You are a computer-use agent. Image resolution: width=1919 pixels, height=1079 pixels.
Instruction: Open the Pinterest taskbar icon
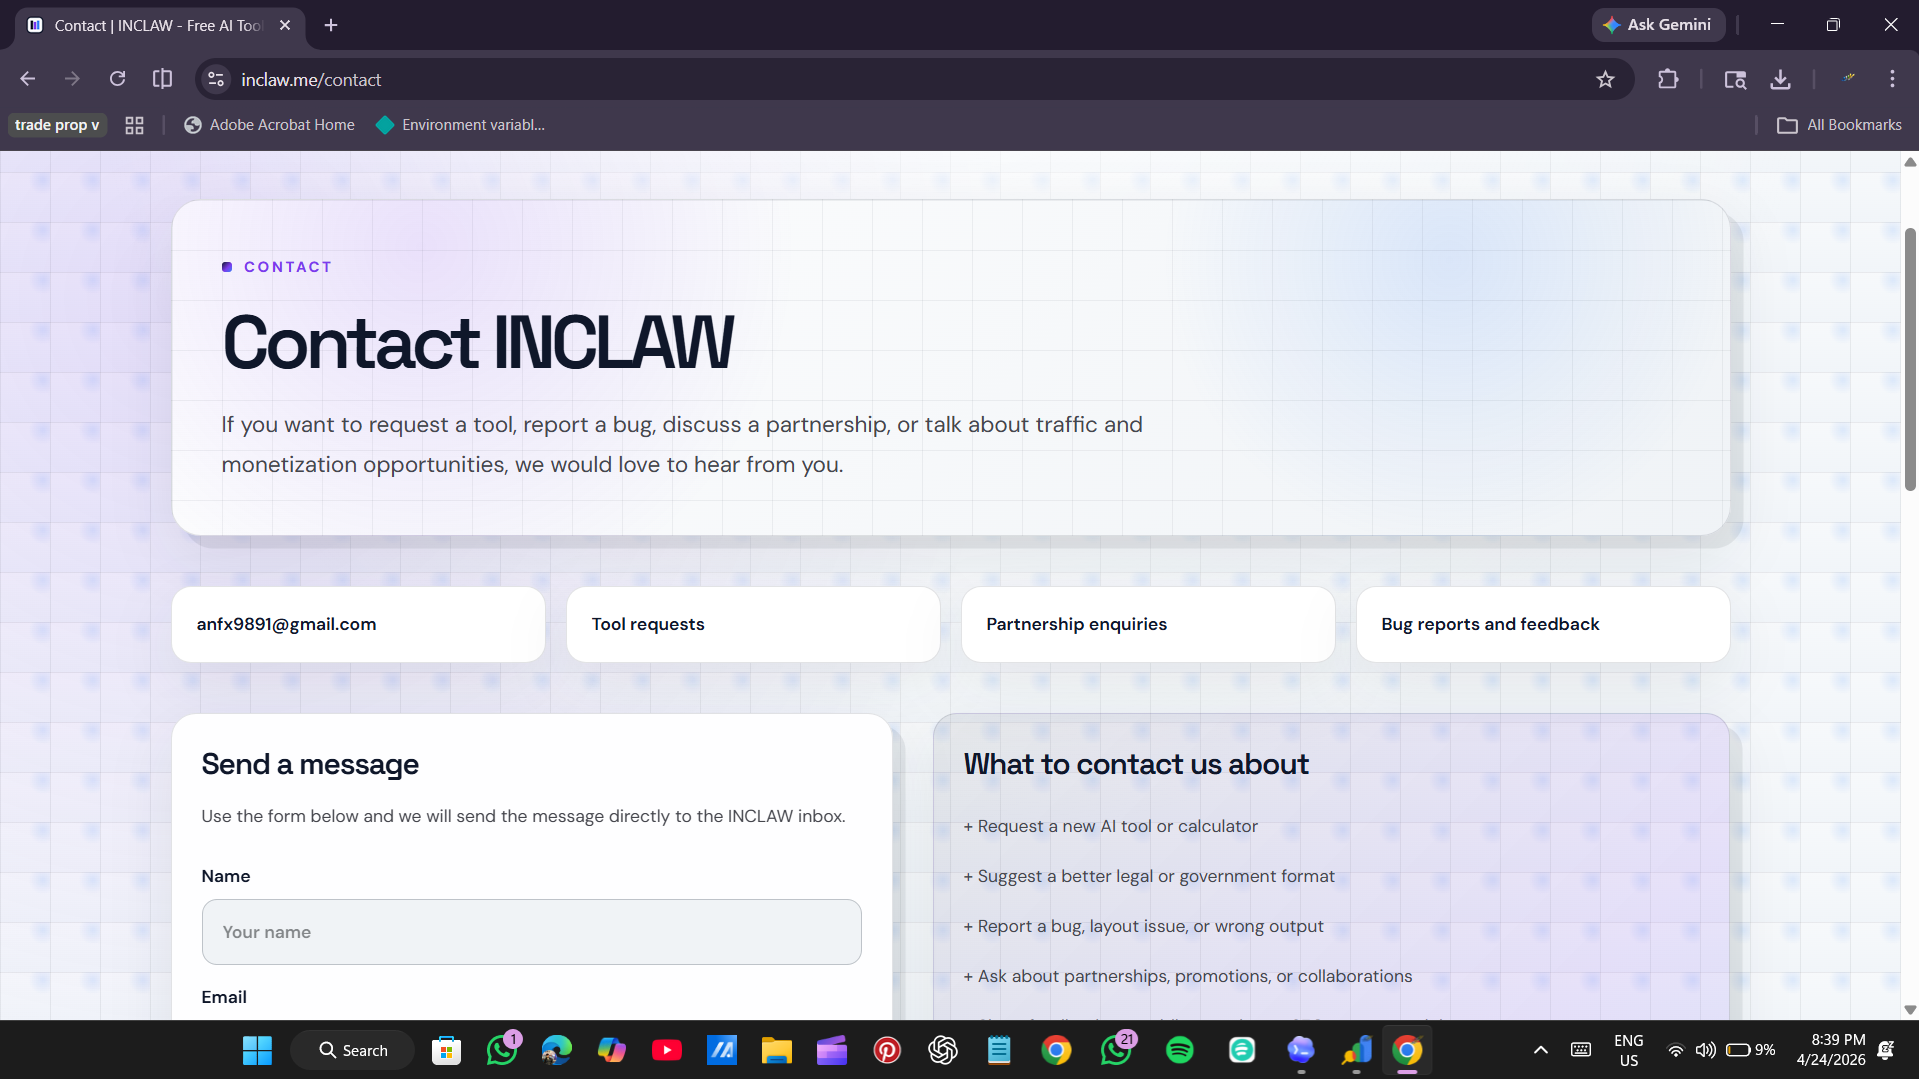887,1050
